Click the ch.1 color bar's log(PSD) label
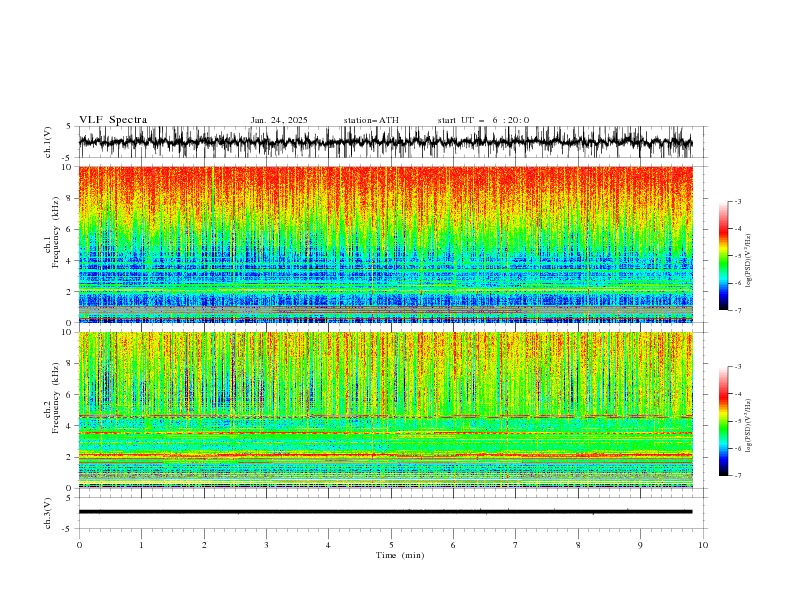792x612 pixels. 748,261
